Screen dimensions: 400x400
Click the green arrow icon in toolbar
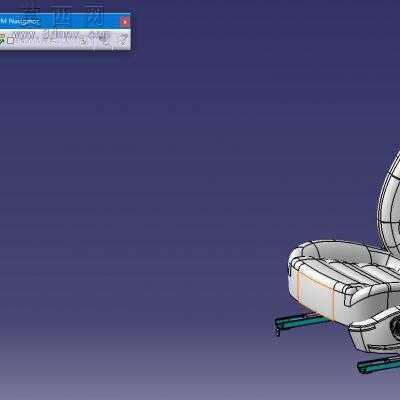(2, 41)
